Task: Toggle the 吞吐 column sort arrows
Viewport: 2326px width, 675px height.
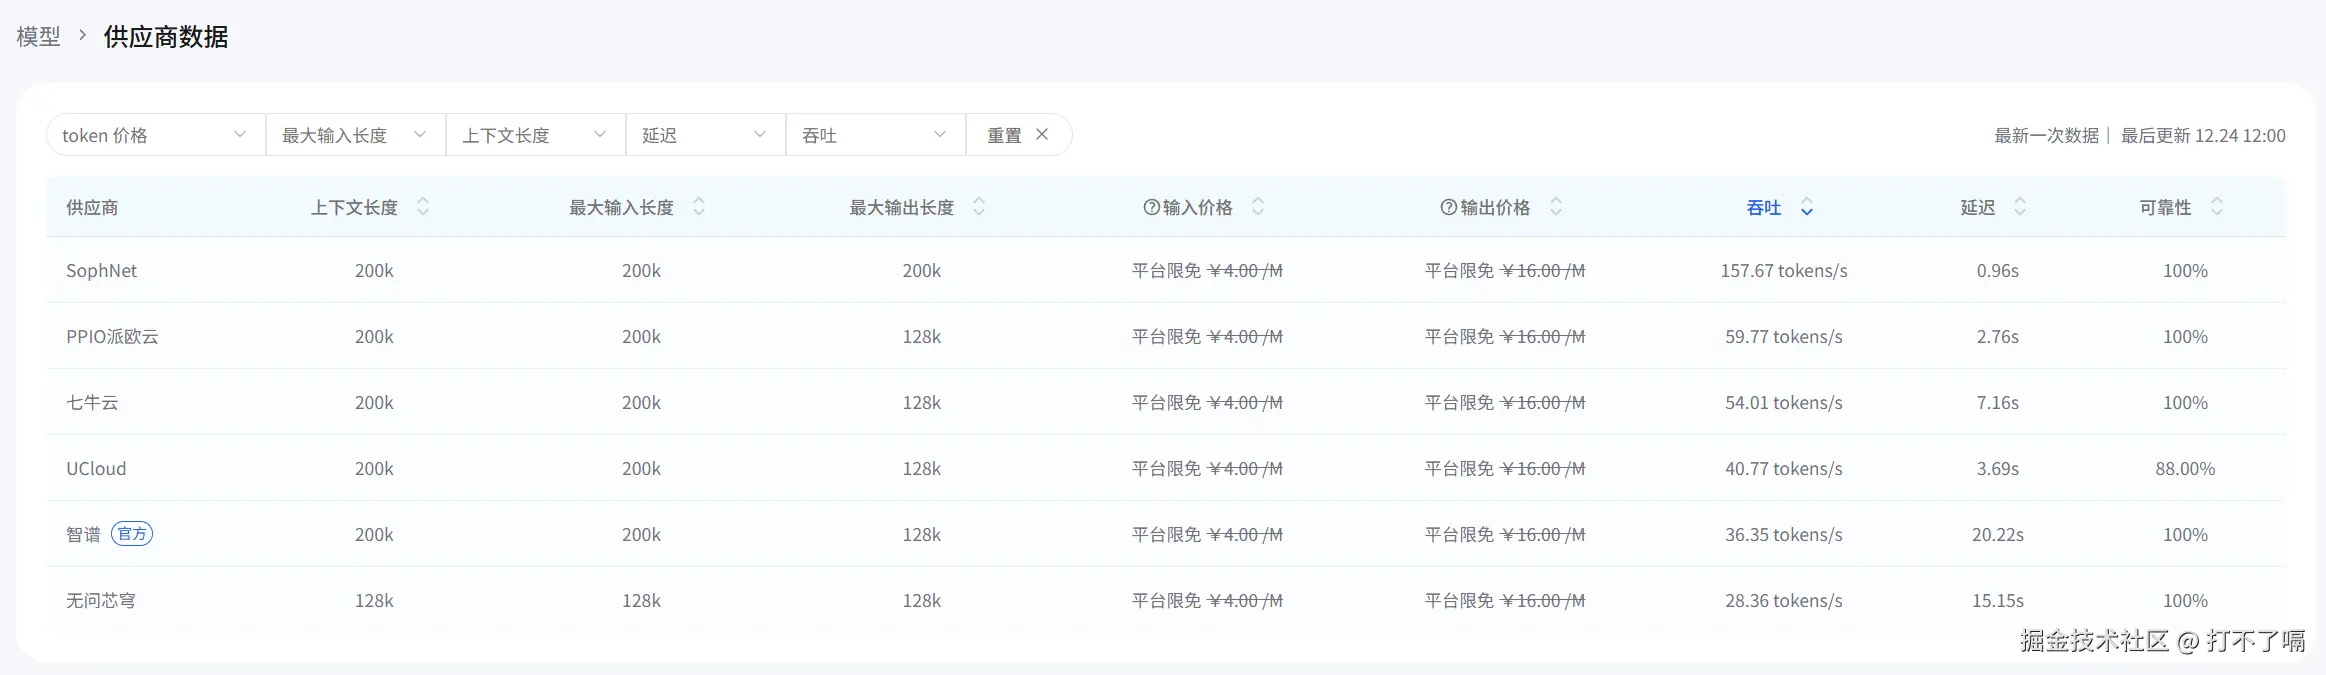Action: [x=1807, y=207]
